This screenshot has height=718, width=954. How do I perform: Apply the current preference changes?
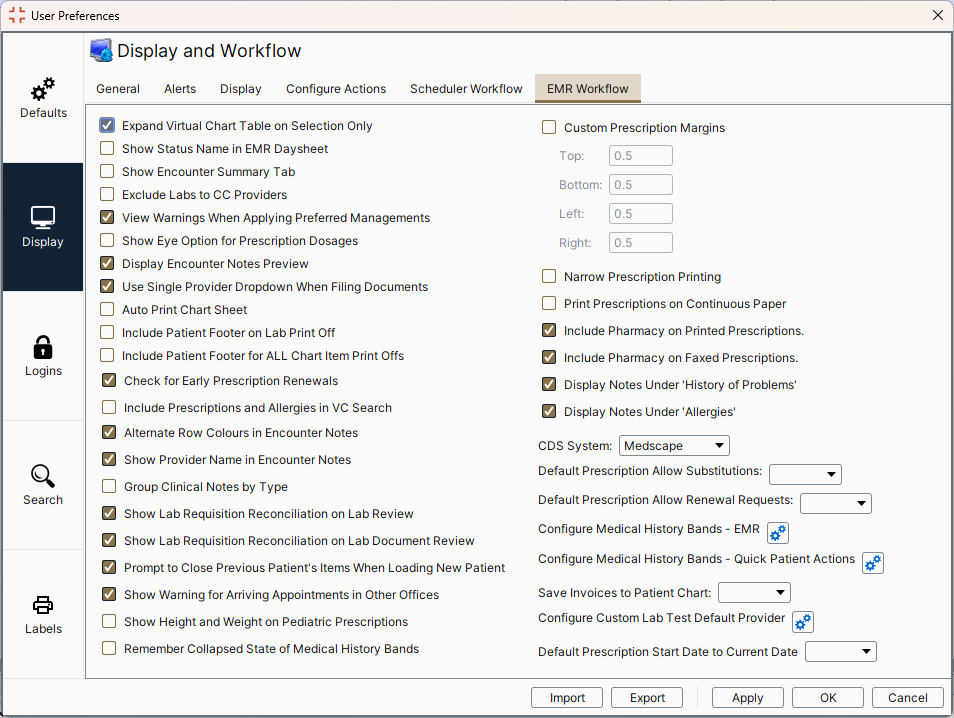click(747, 697)
